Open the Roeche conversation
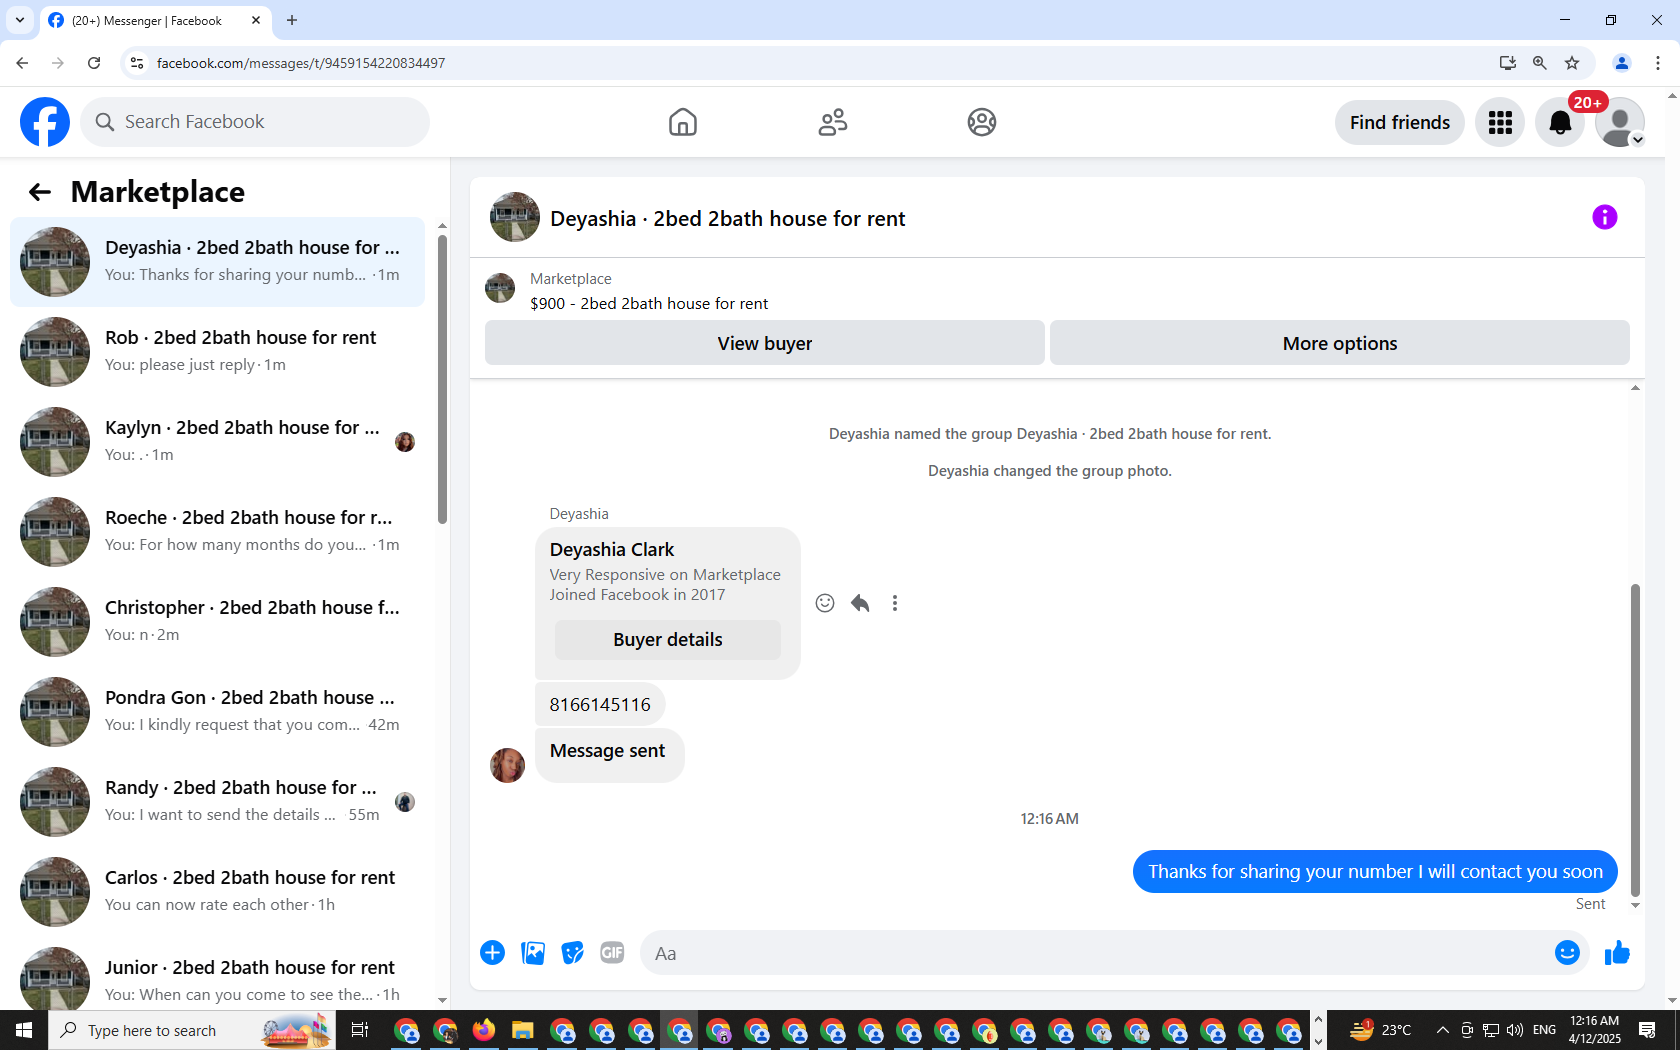Screen dimensions: 1680x1050 218,532
